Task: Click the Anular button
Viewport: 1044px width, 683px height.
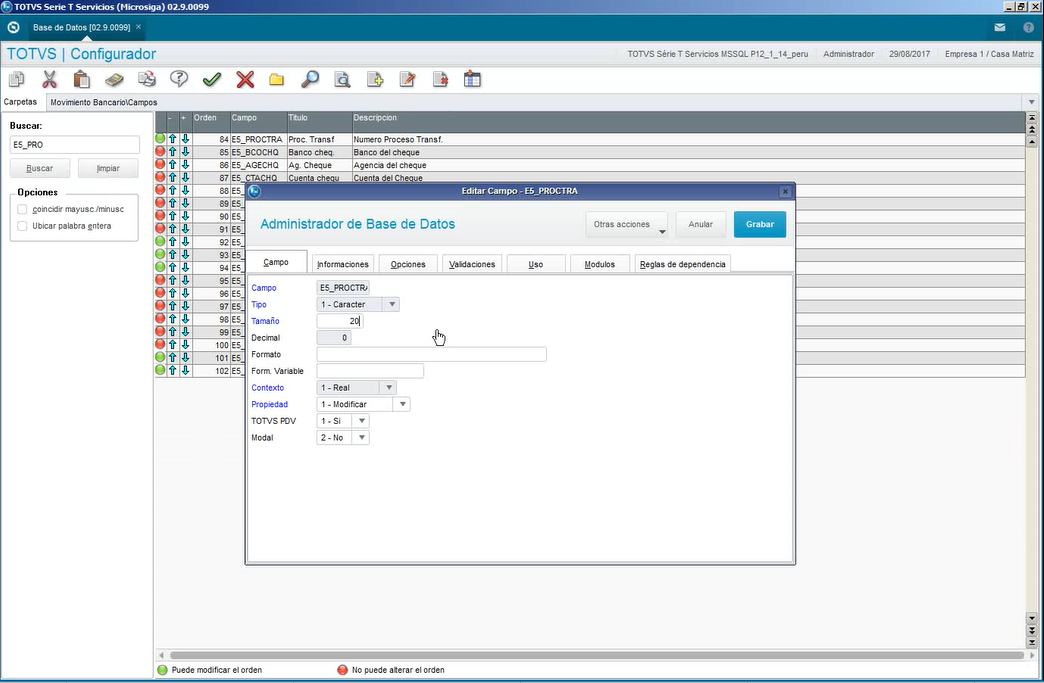Action: tap(700, 224)
